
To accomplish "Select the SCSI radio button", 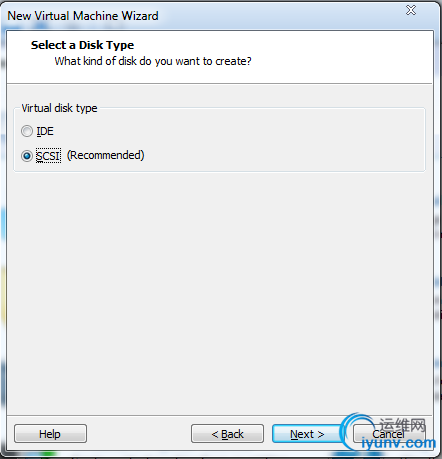I will [x=27, y=156].
